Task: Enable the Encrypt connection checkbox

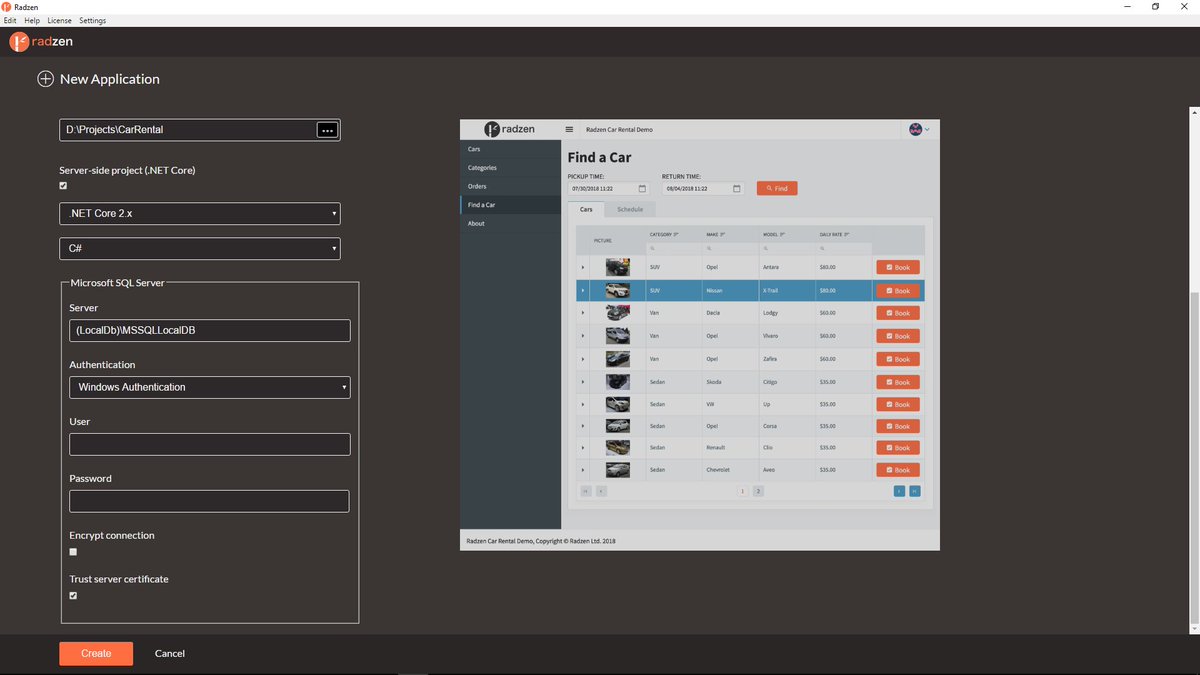Action: tap(73, 551)
